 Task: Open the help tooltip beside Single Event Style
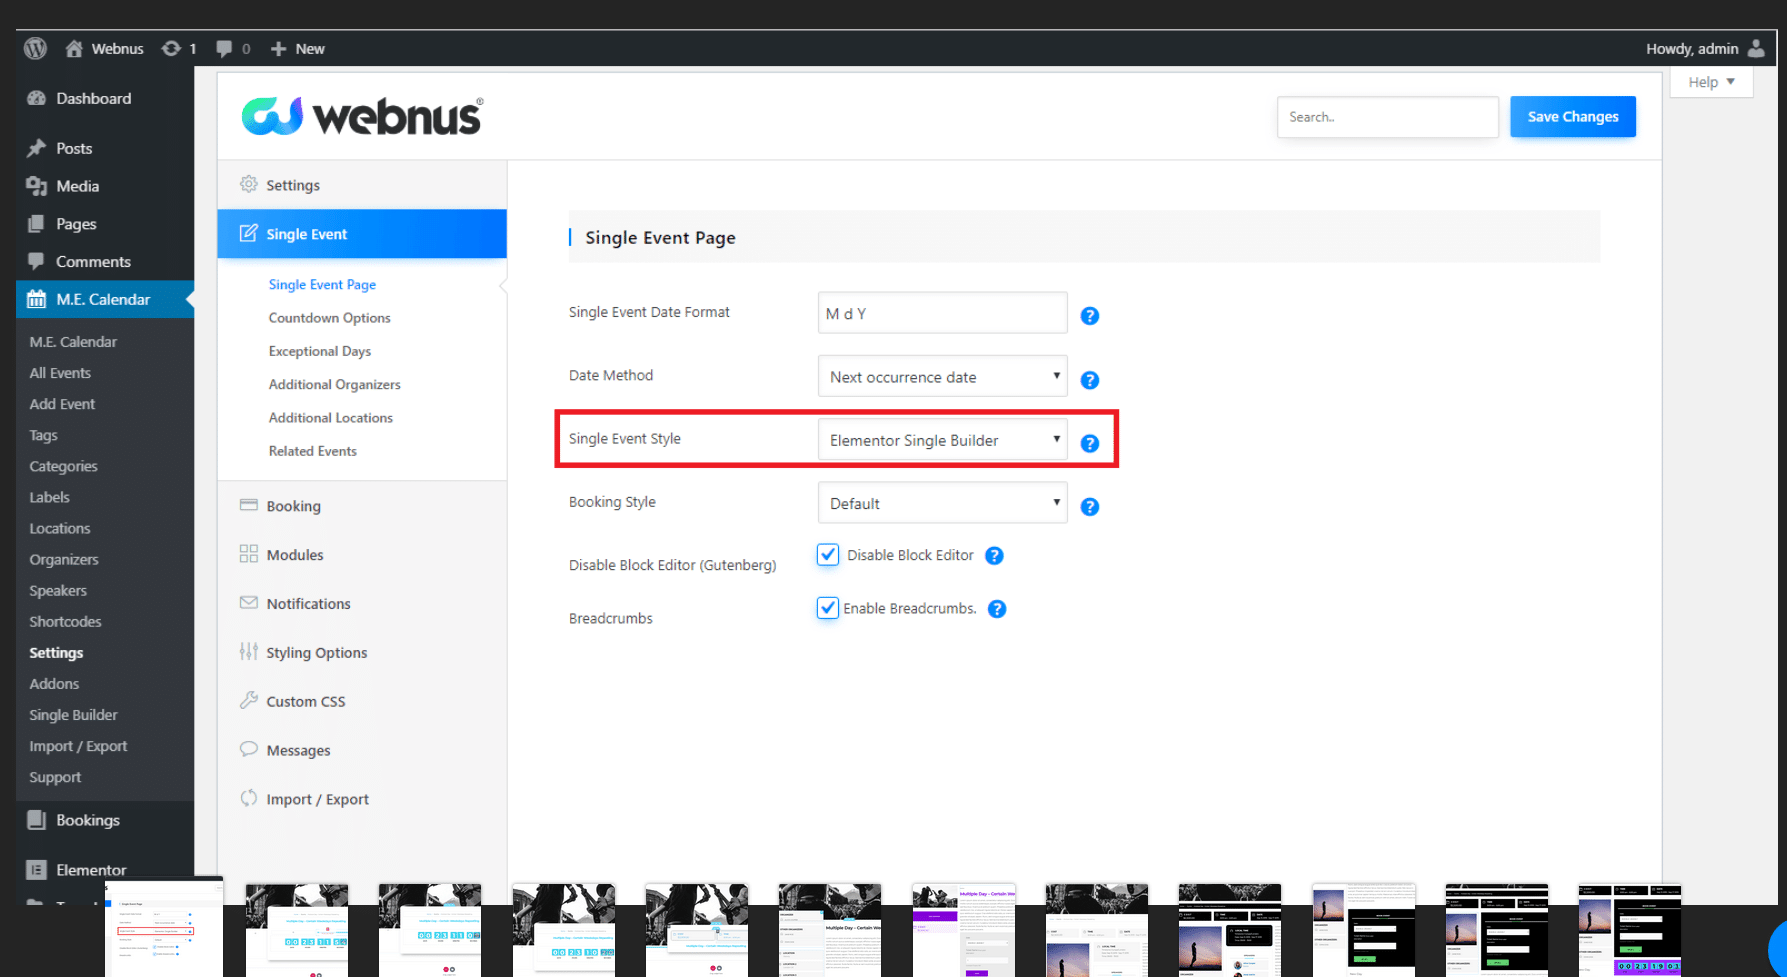(1090, 443)
